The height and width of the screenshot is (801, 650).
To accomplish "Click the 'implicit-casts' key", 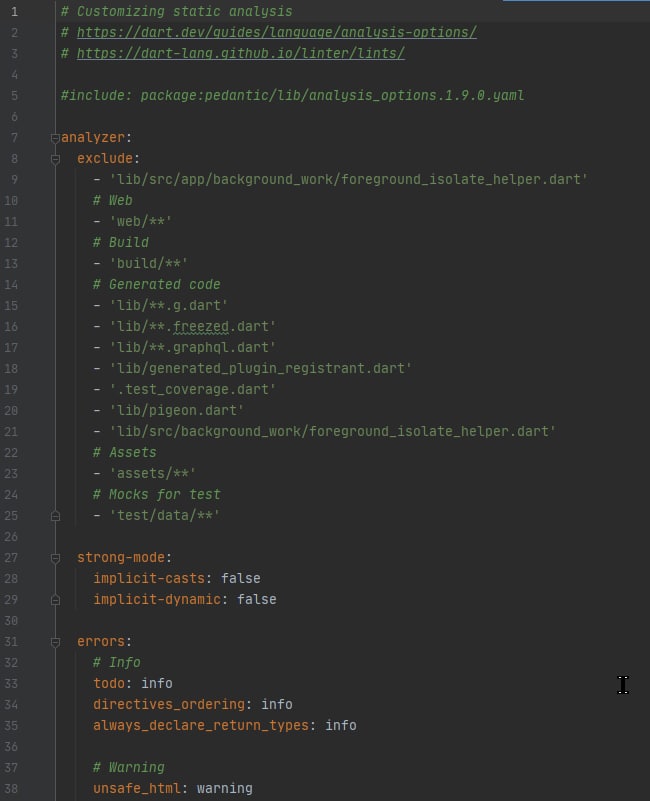I will coord(149,578).
